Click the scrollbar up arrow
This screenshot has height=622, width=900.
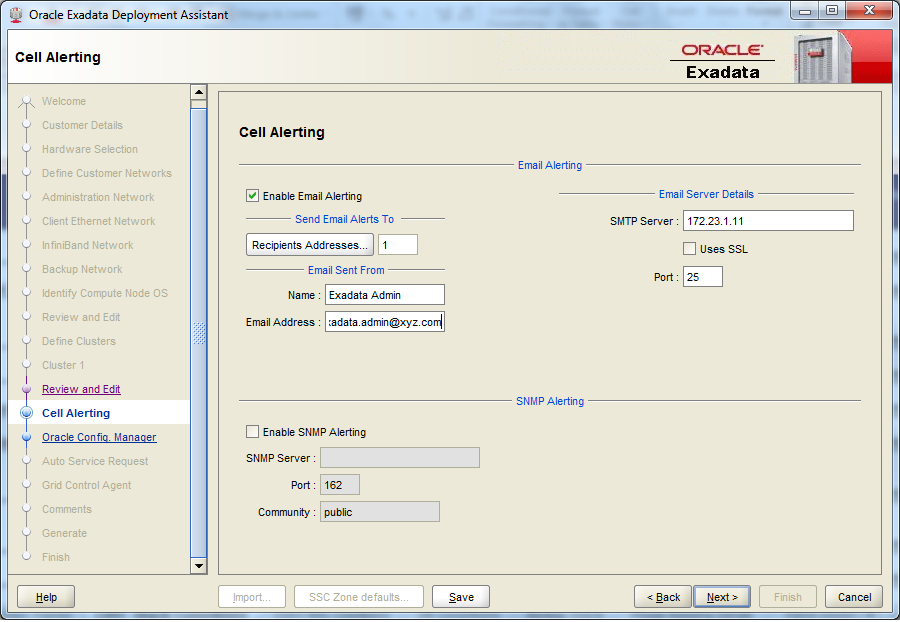(199, 91)
